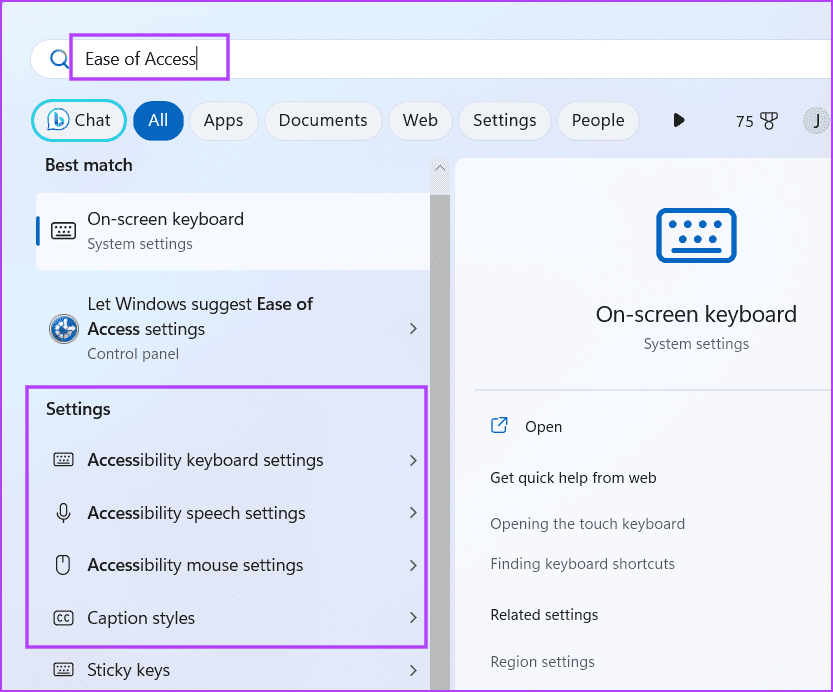Screen dimensions: 833x692
Task: Open Region settings related link
Action: [x=542, y=662]
